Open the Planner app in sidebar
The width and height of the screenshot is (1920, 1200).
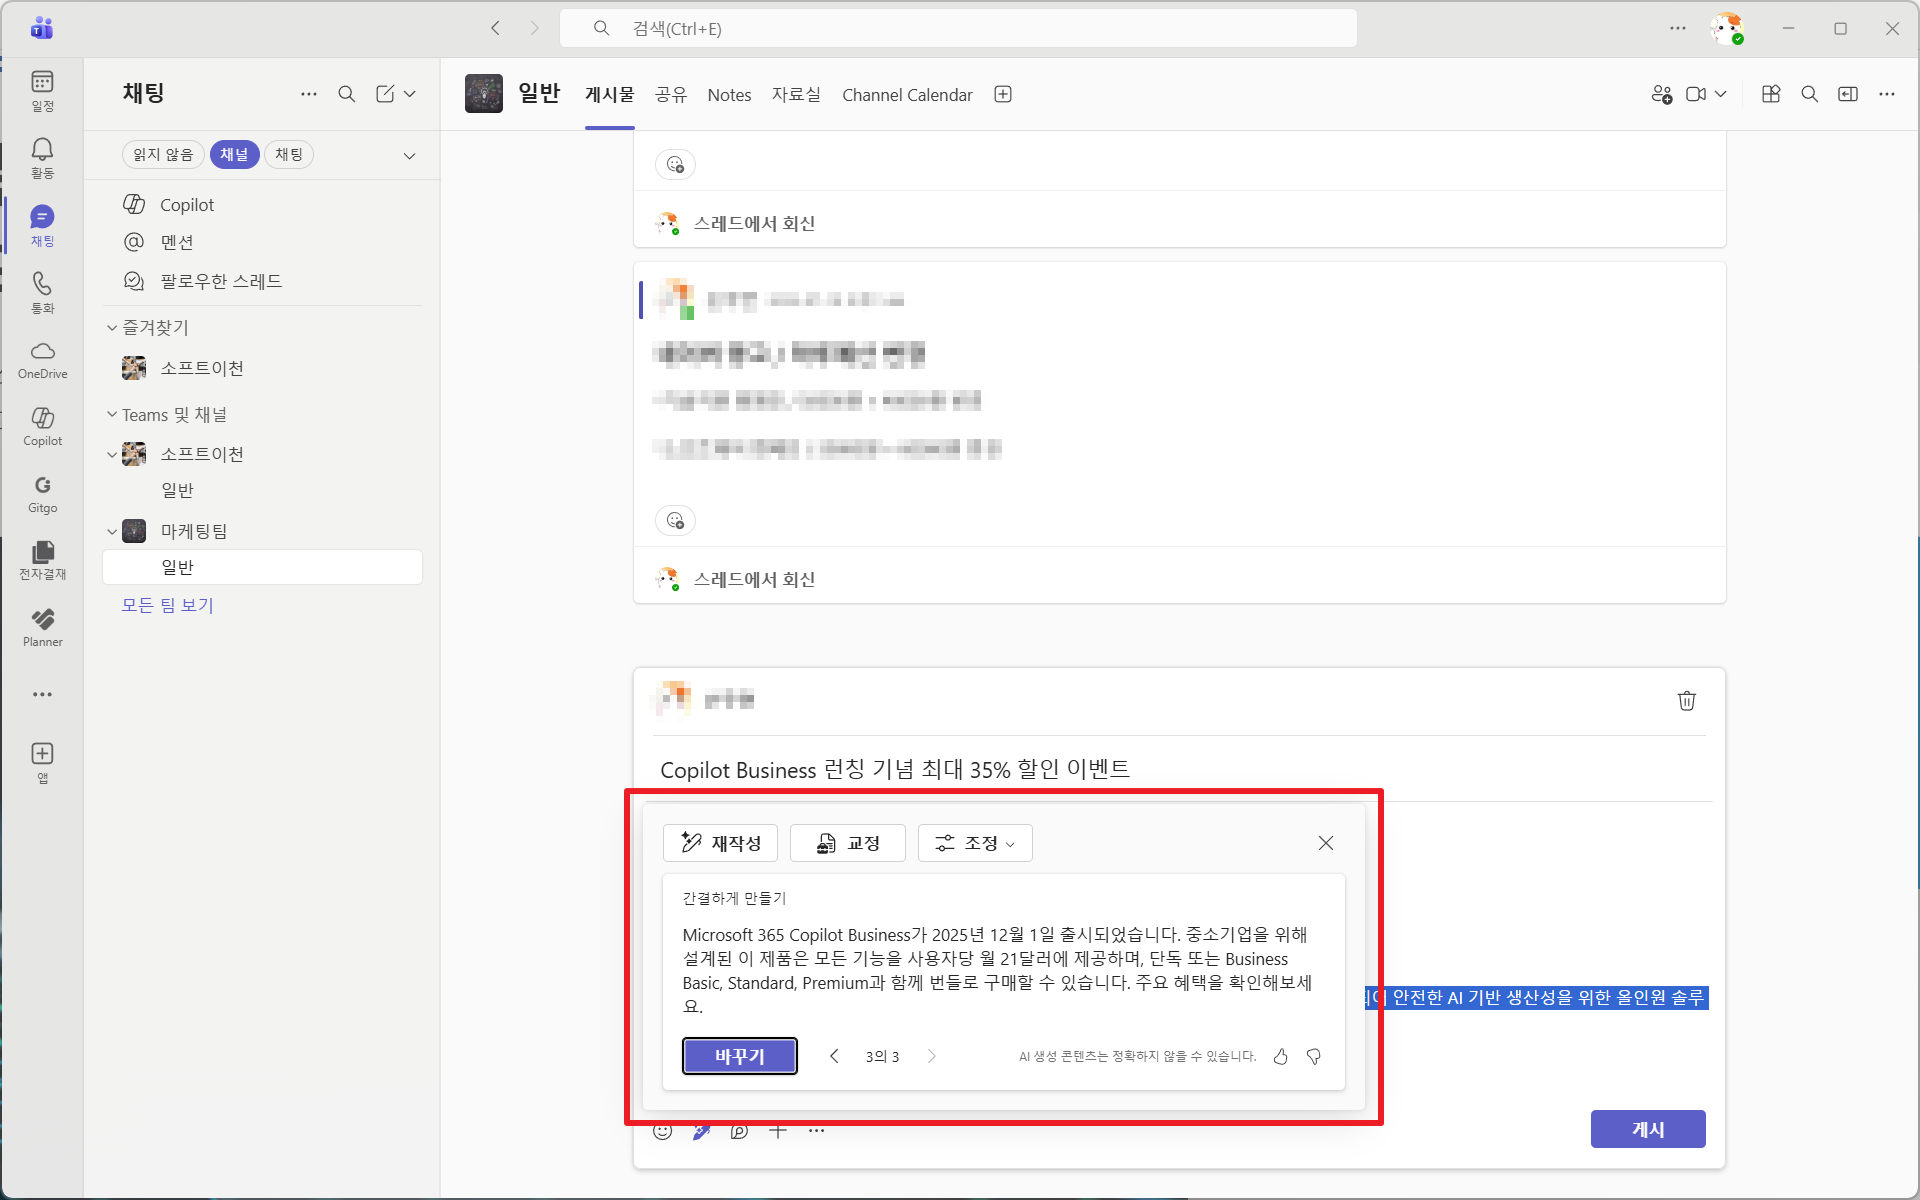coord(42,627)
